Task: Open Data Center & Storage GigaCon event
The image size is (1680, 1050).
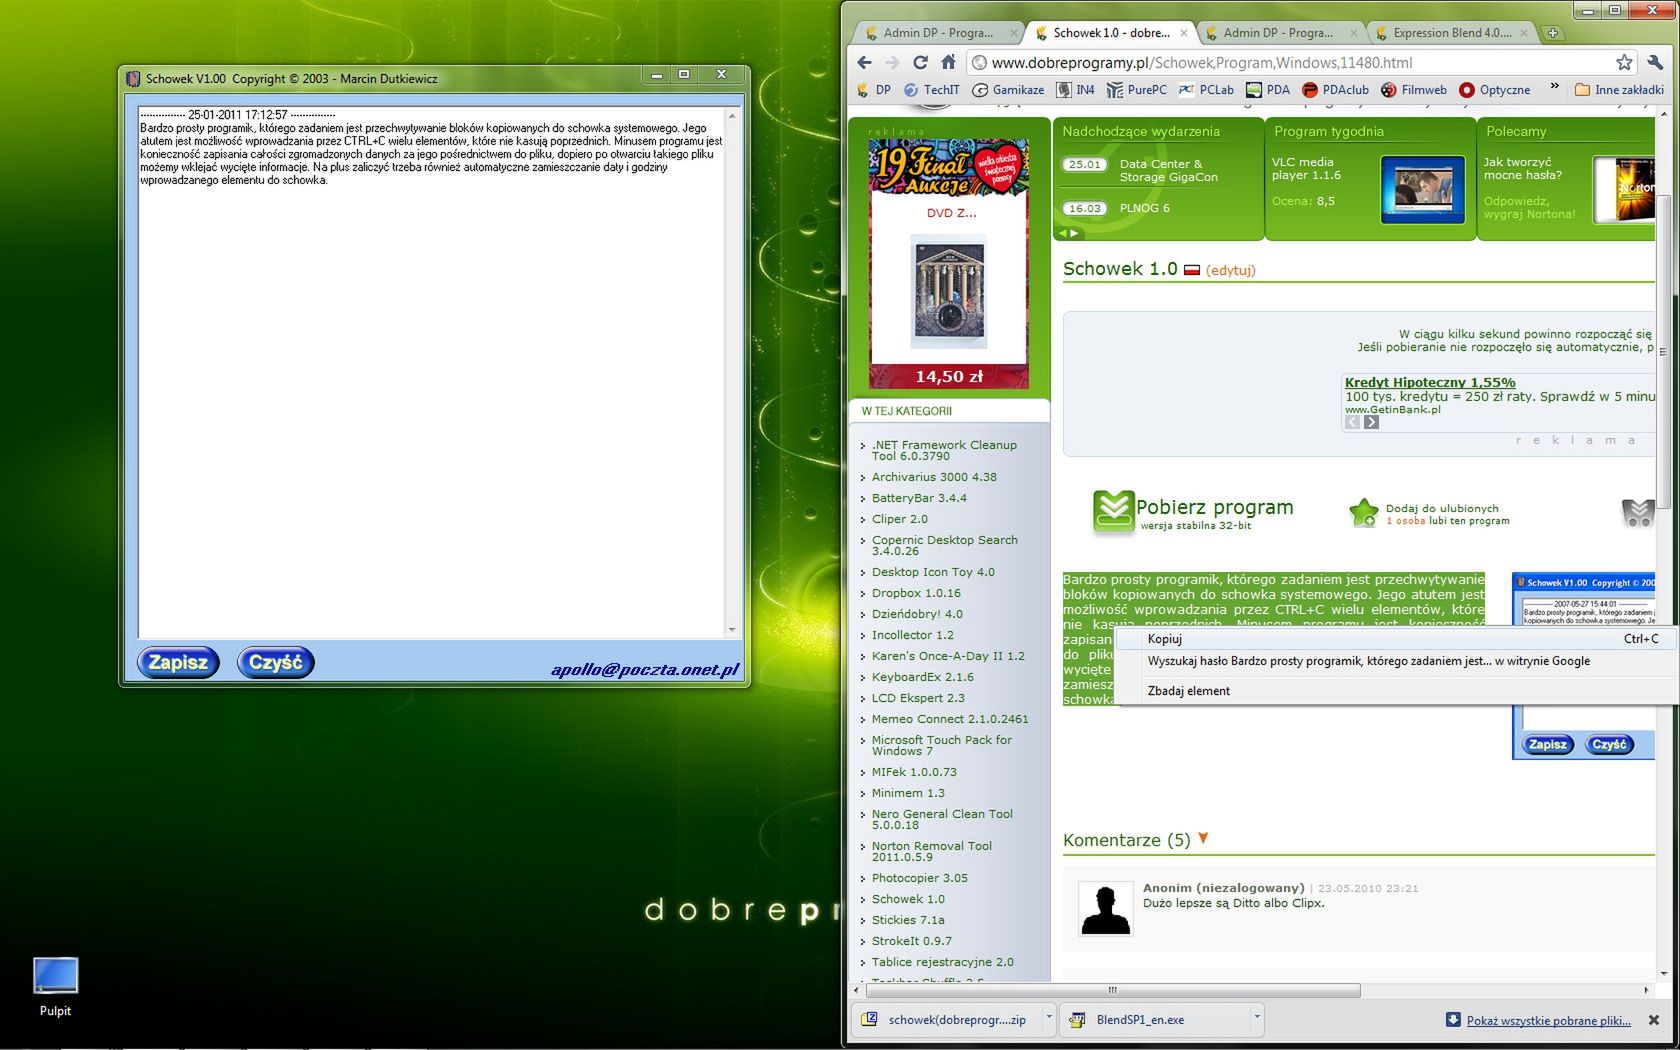Action: [x=1169, y=170]
